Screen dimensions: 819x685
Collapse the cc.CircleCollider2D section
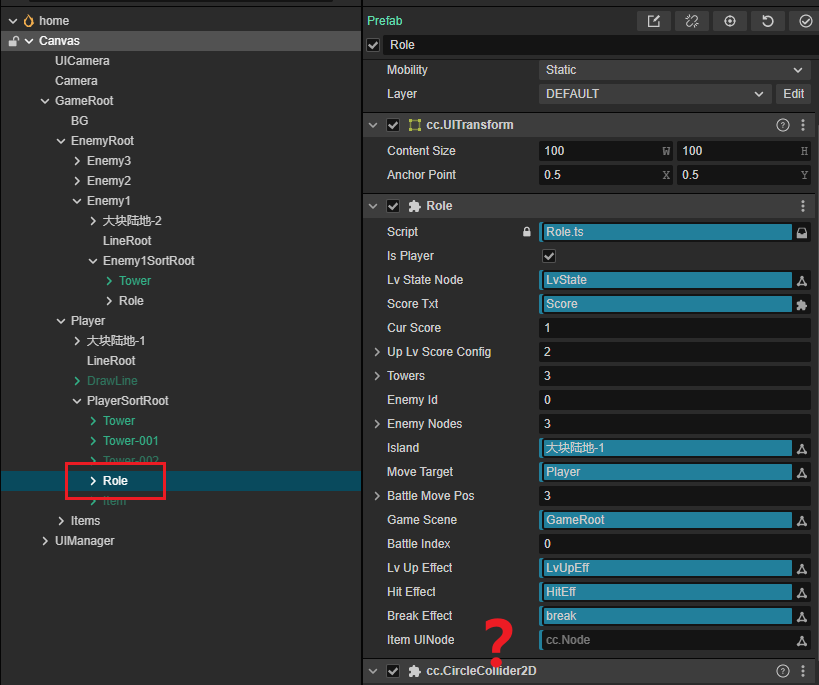tap(373, 671)
